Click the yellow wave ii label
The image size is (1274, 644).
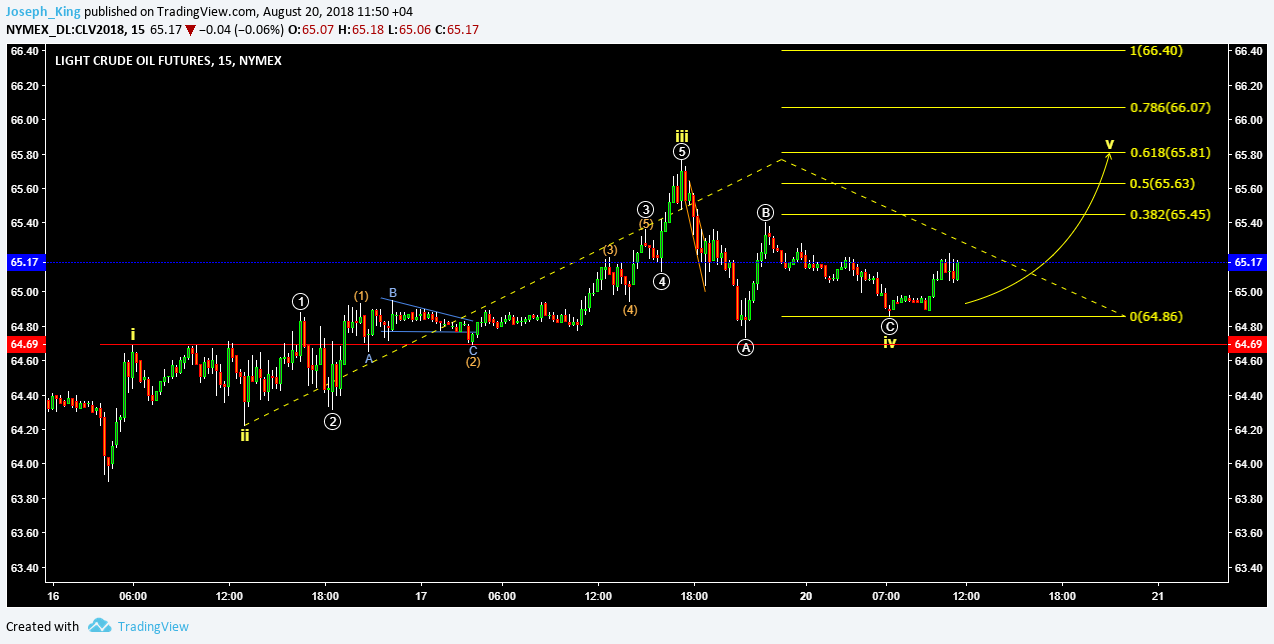[x=244, y=435]
